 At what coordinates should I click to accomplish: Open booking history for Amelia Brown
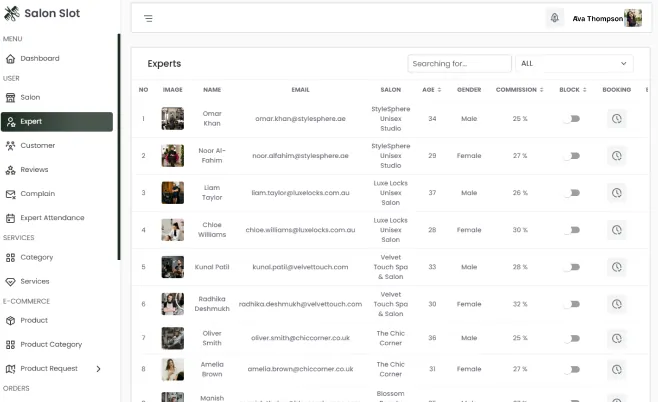pyautogui.click(x=616, y=369)
